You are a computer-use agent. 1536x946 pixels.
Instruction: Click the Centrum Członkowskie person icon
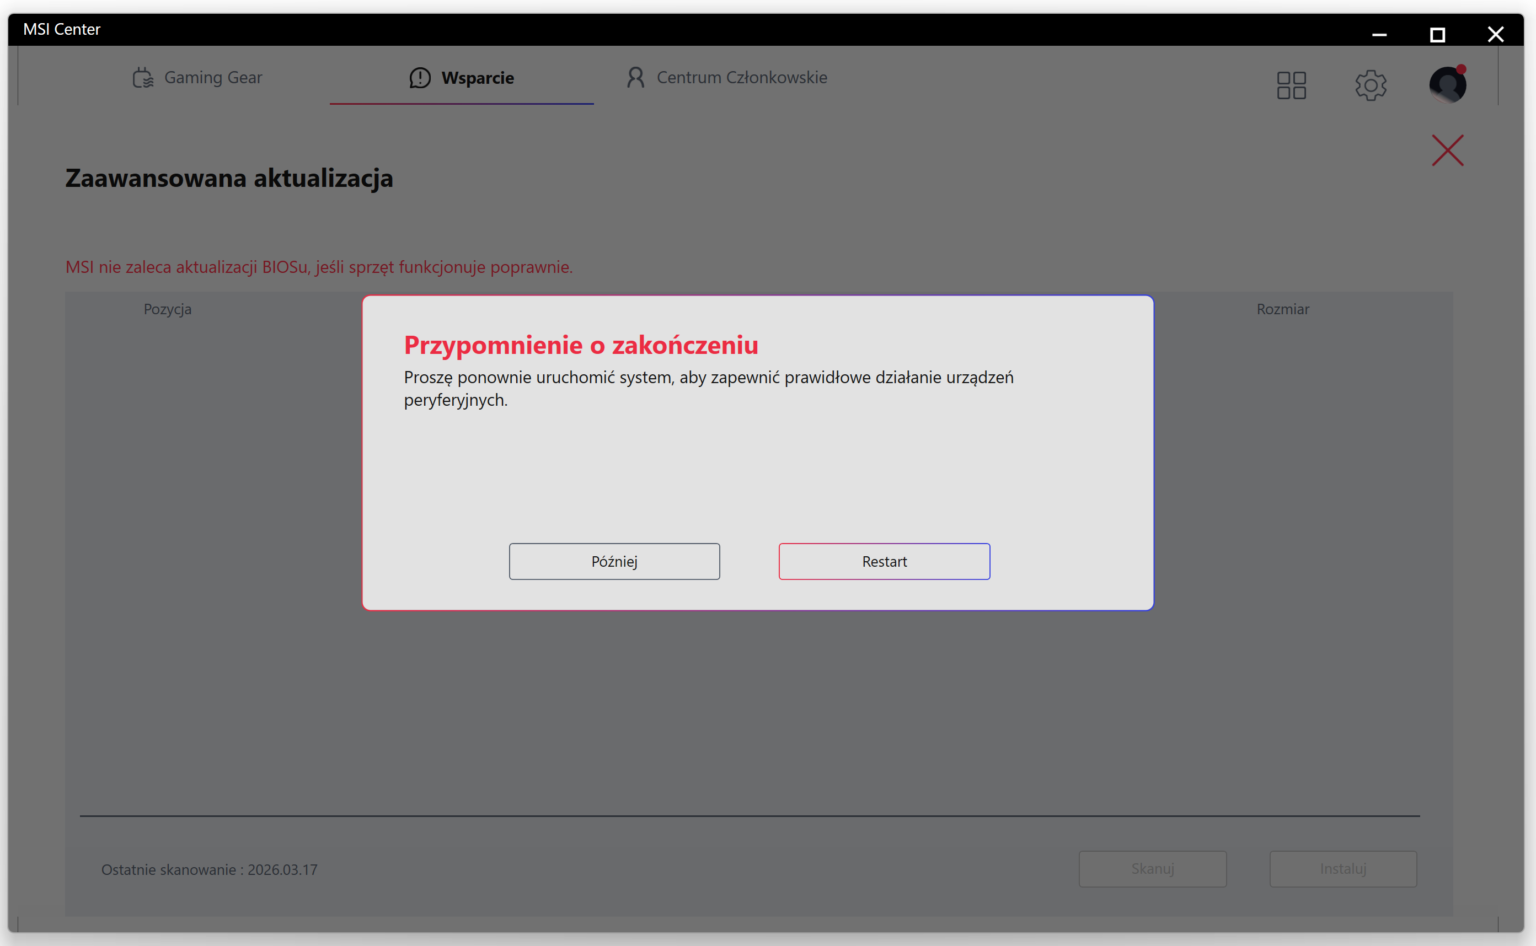pos(635,78)
